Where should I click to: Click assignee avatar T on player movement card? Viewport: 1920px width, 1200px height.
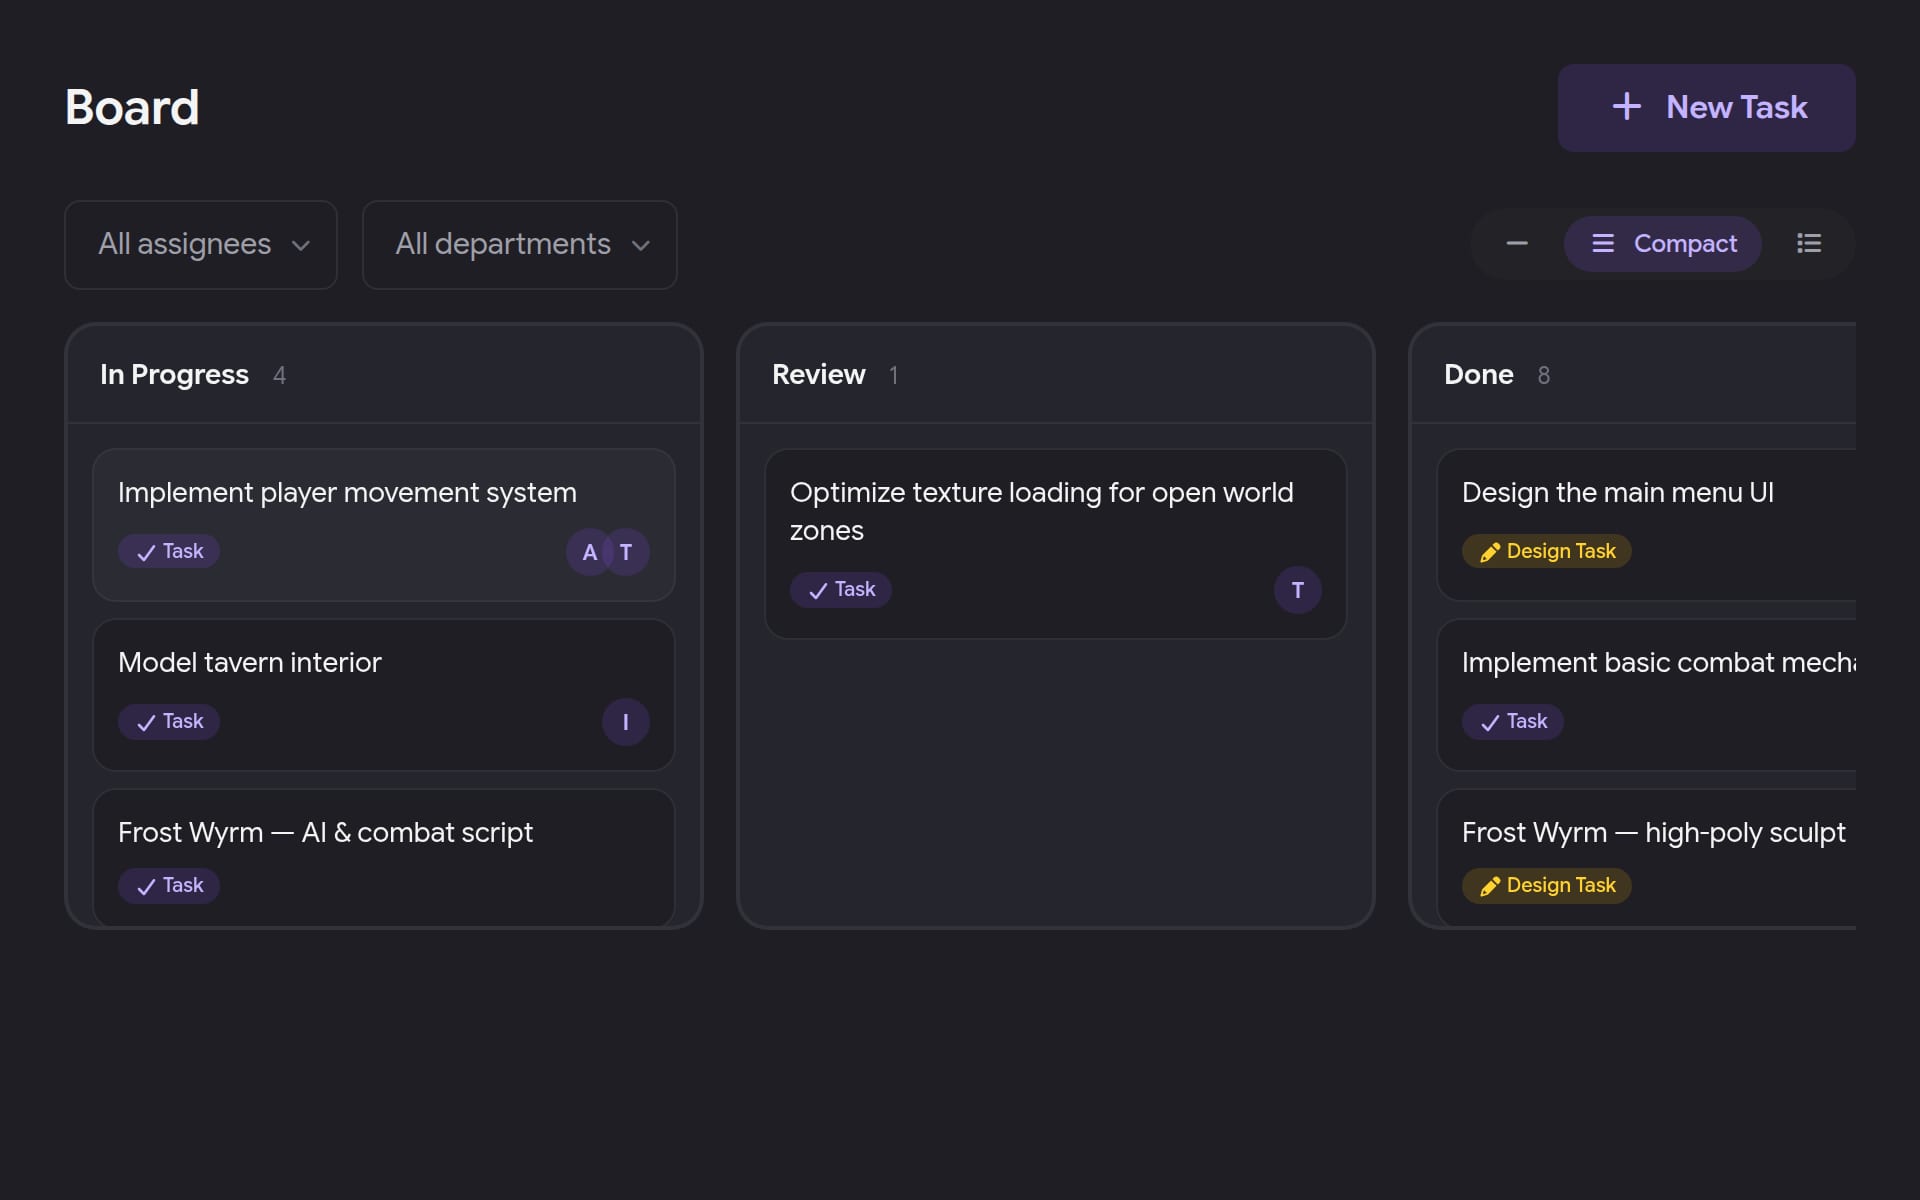tap(626, 552)
